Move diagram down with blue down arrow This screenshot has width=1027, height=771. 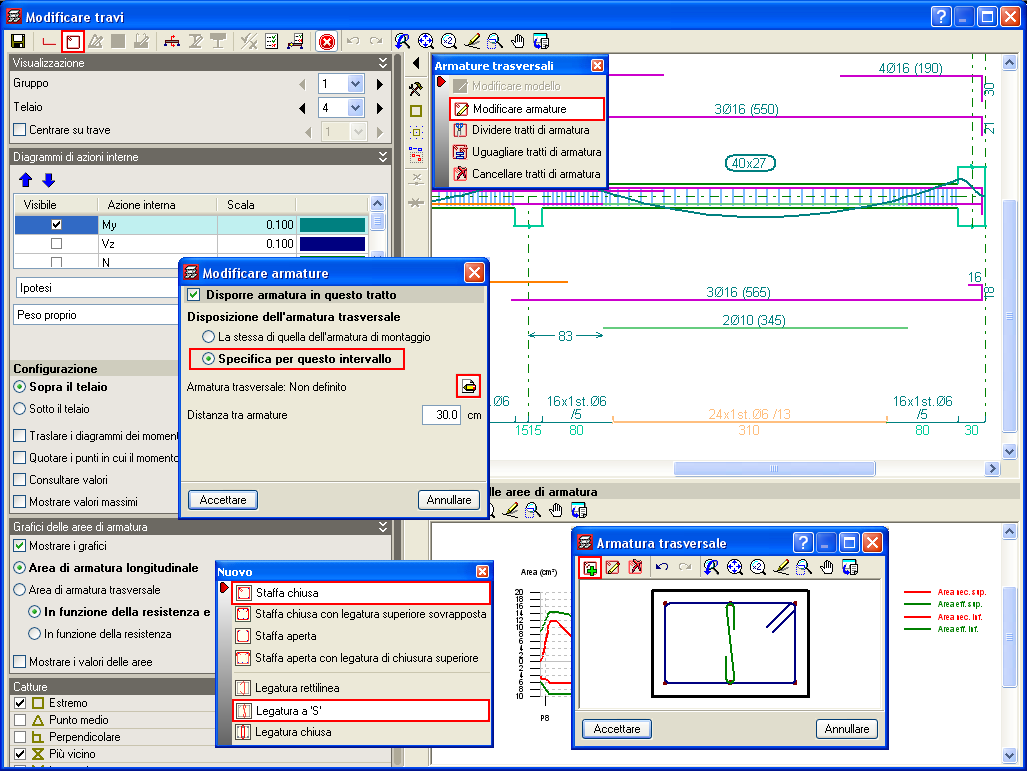coord(48,180)
